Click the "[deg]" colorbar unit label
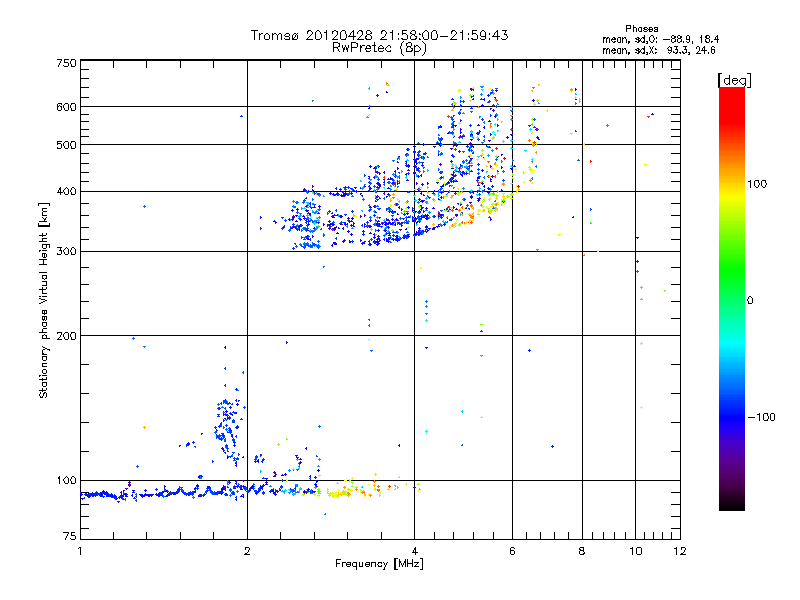Screen dimensions: 800x600 (734, 80)
